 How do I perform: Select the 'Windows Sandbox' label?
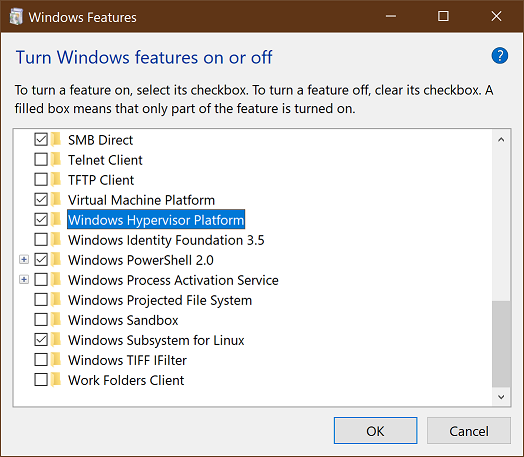(x=123, y=320)
